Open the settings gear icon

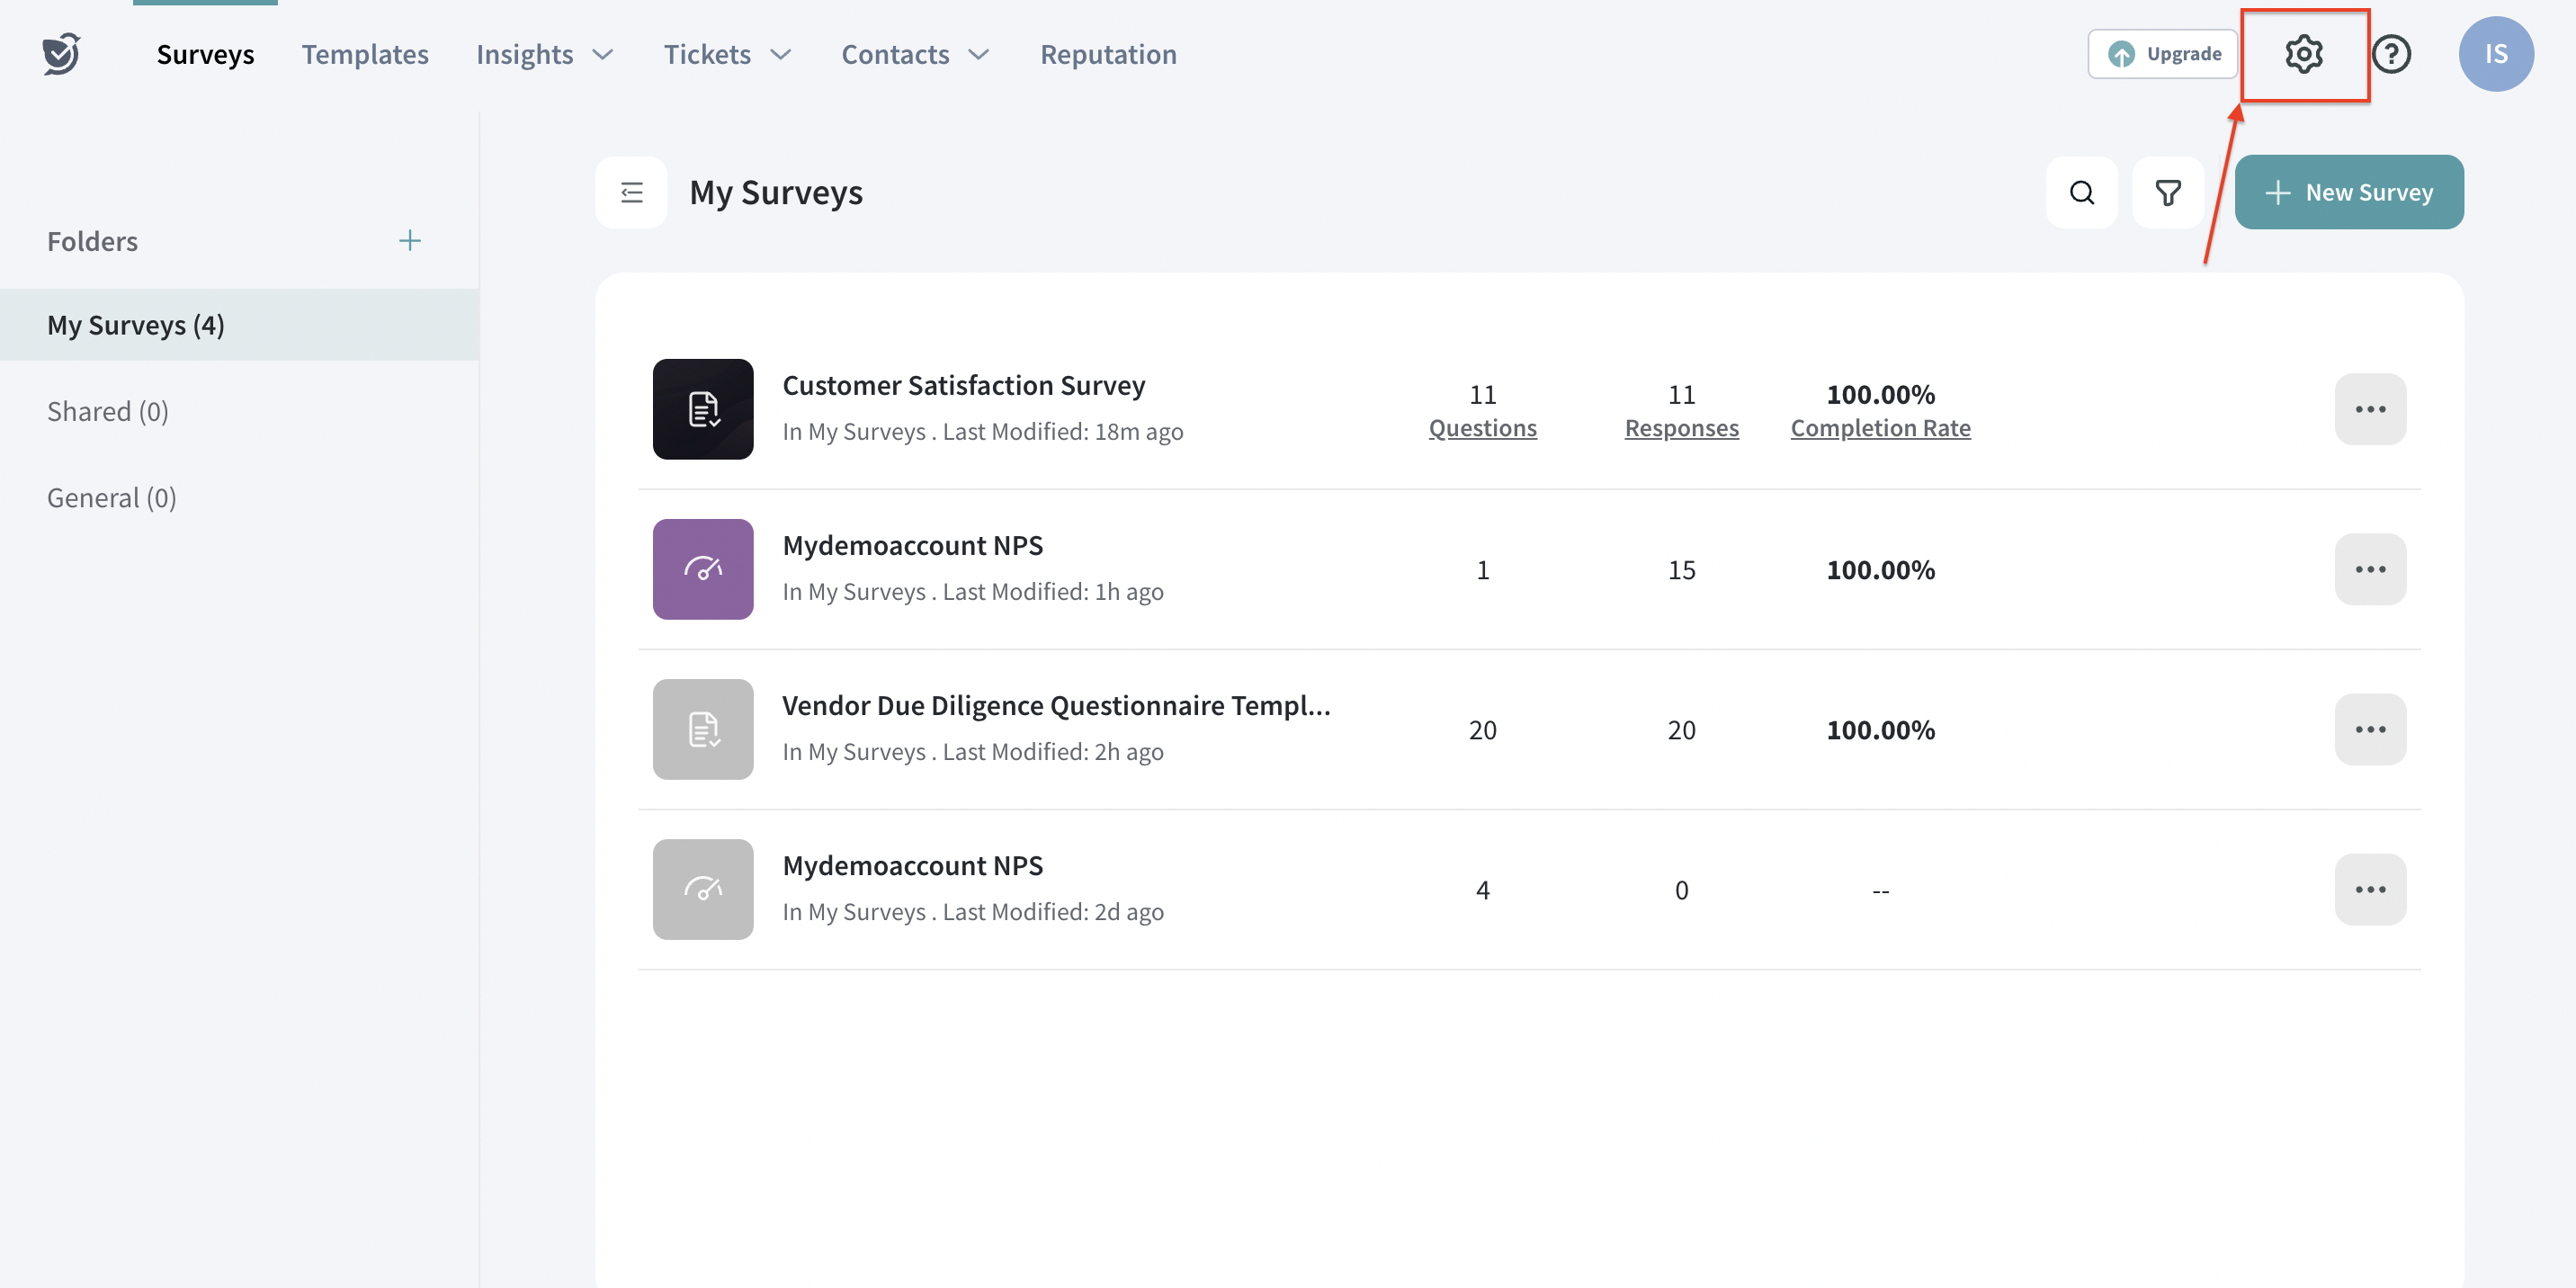click(x=2303, y=54)
